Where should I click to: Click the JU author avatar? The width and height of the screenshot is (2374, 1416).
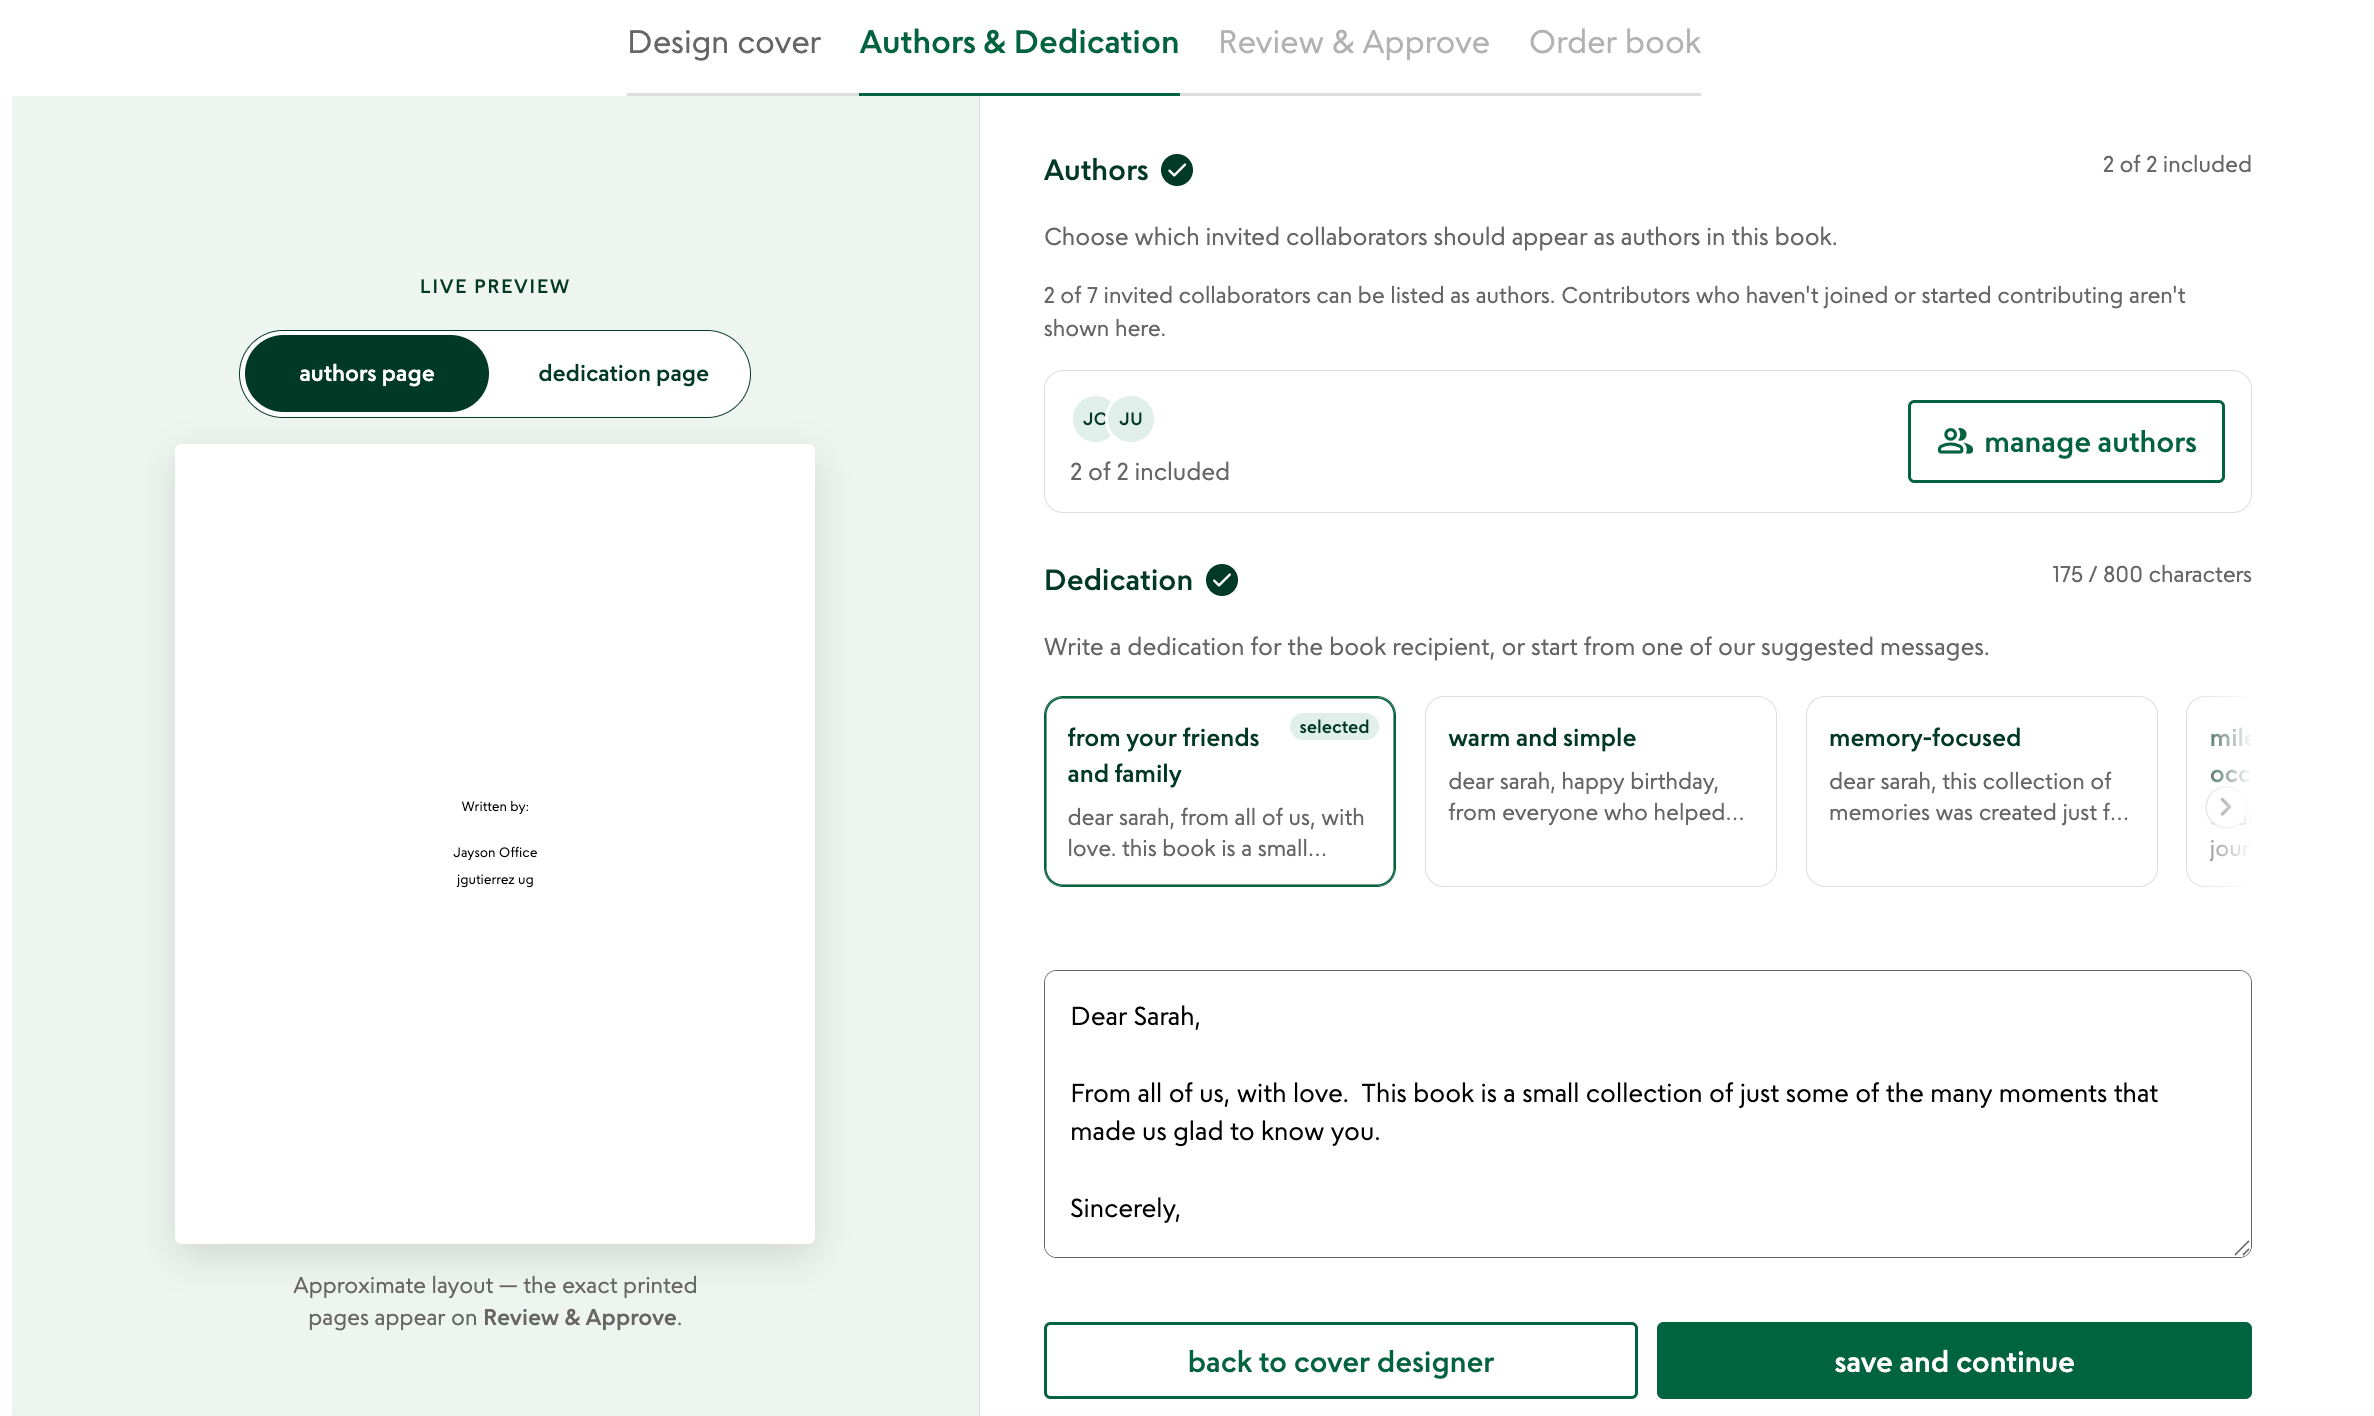(1131, 419)
